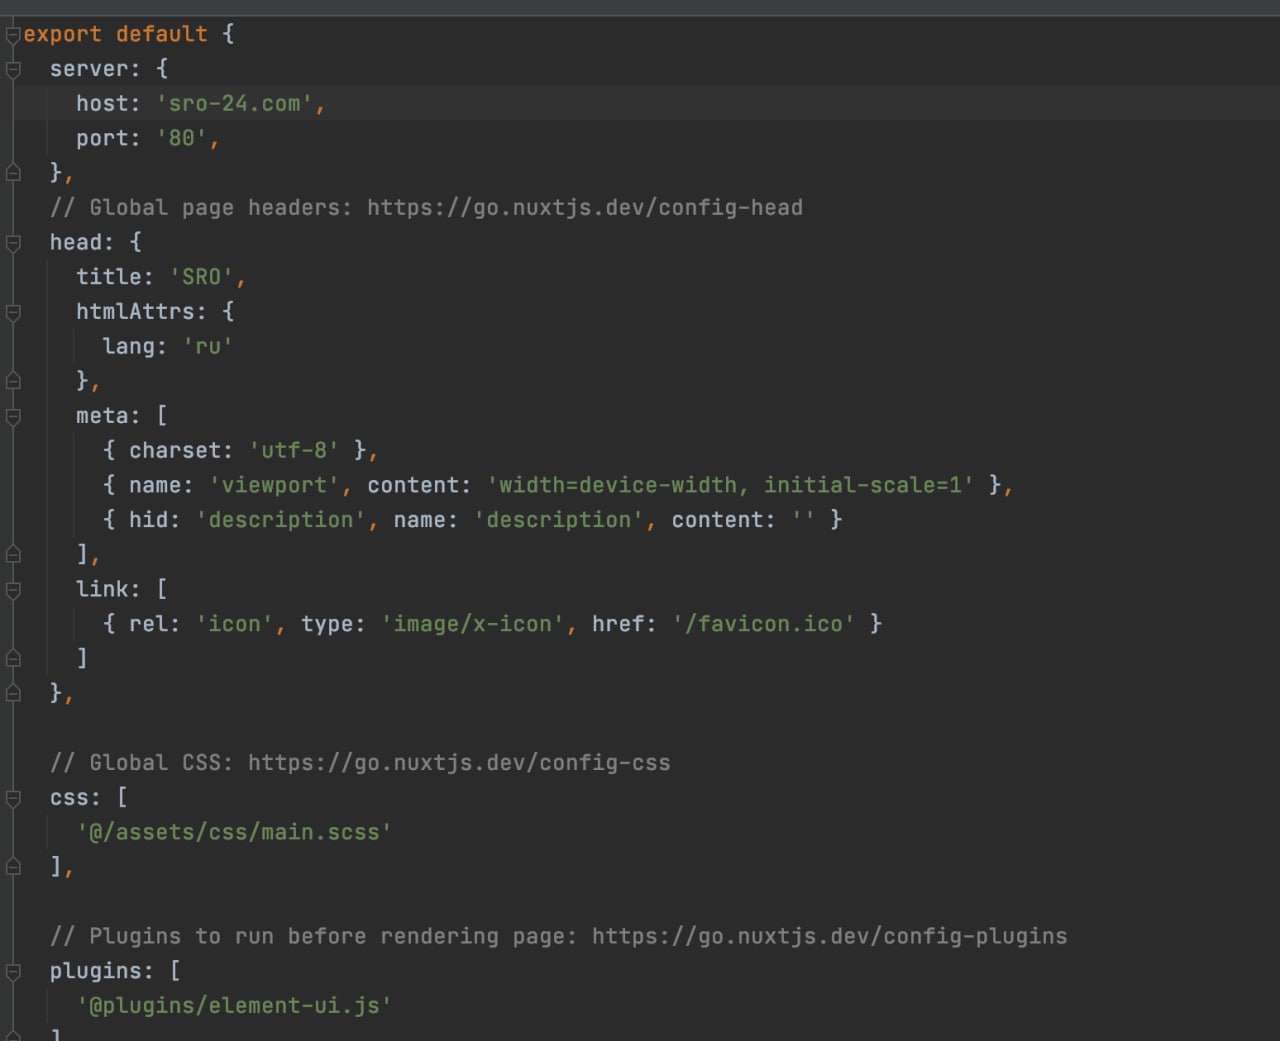This screenshot has width=1280, height=1041.
Task: Click the rel 'icon' string
Action: click(x=234, y=624)
